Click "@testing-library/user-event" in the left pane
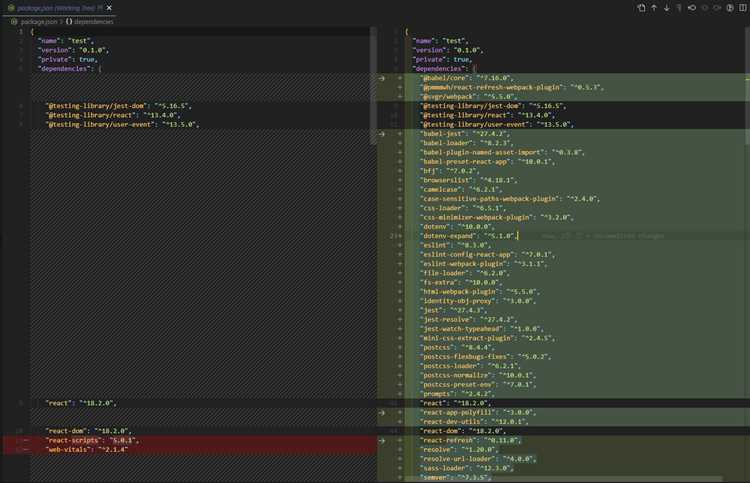Image resolution: width=750 pixels, height=483 pixels. coord(122,124)
